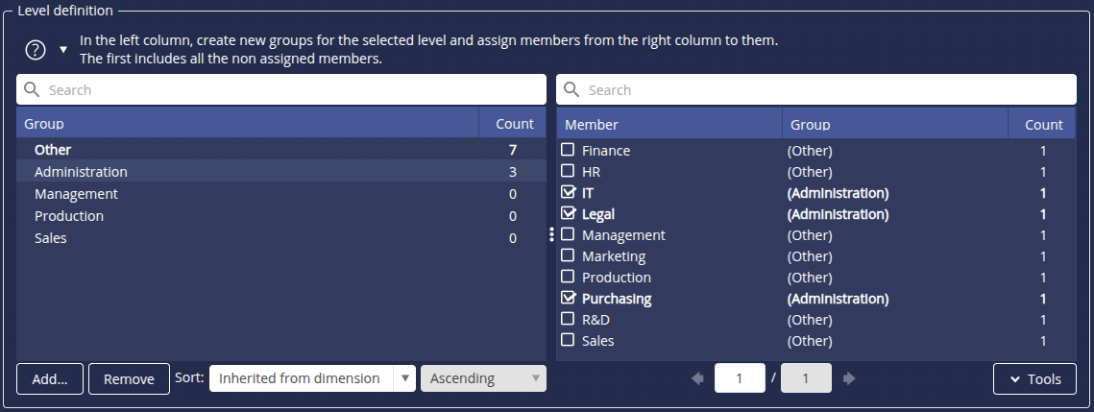
Task: Go to previous page arrow
Action: click(x=697, y=379)
